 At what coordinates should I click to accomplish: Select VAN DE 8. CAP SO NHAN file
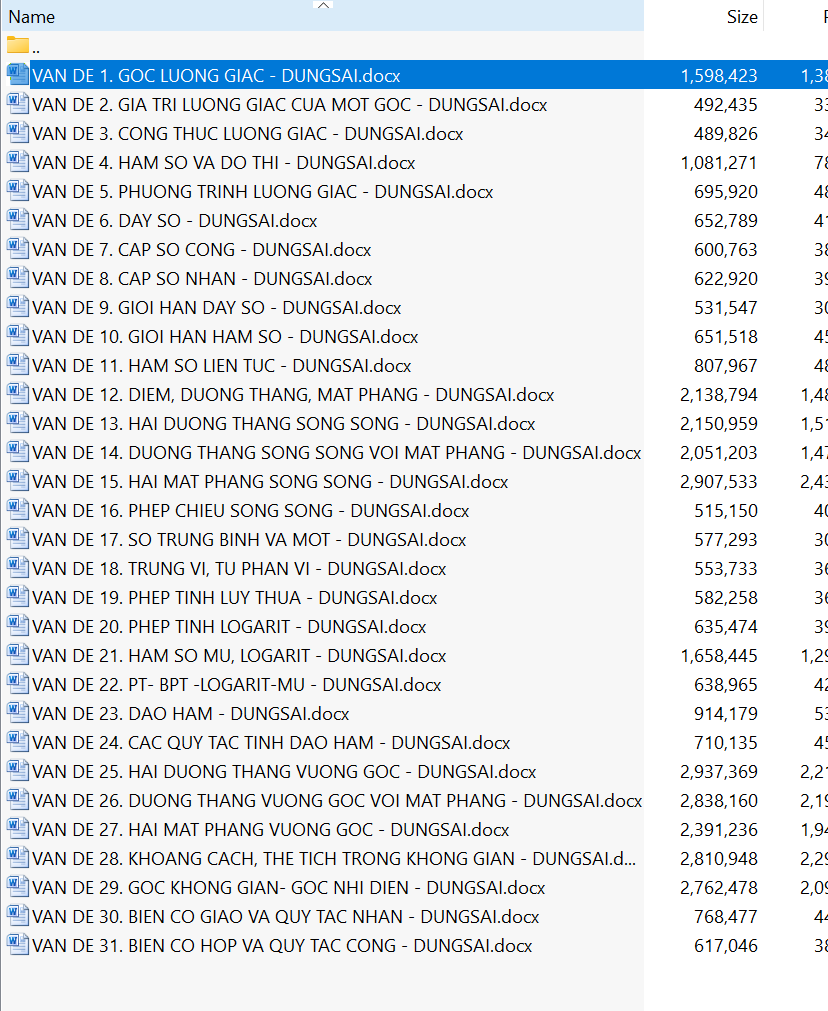[x=202, y=279]
